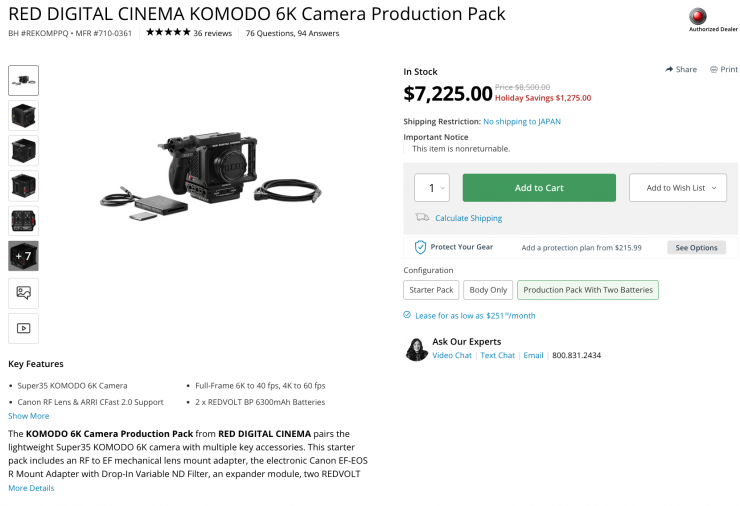Click the See Options button
Viewport: 740px width, 506px height.
tap(696, 247)
